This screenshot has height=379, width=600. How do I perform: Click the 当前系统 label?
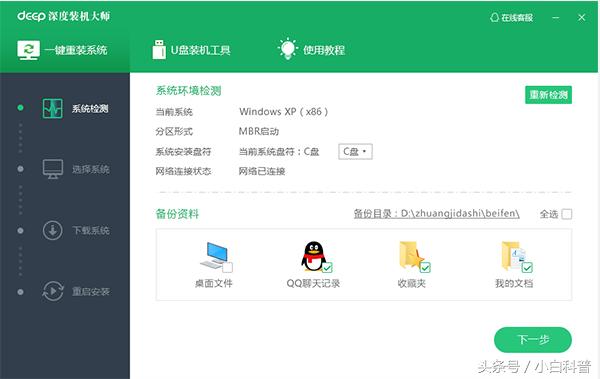[x=174, y=112]
